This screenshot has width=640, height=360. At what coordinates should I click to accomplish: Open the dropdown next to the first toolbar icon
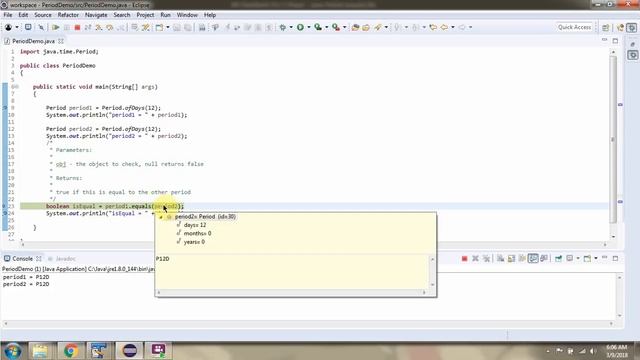click(17, 27)
